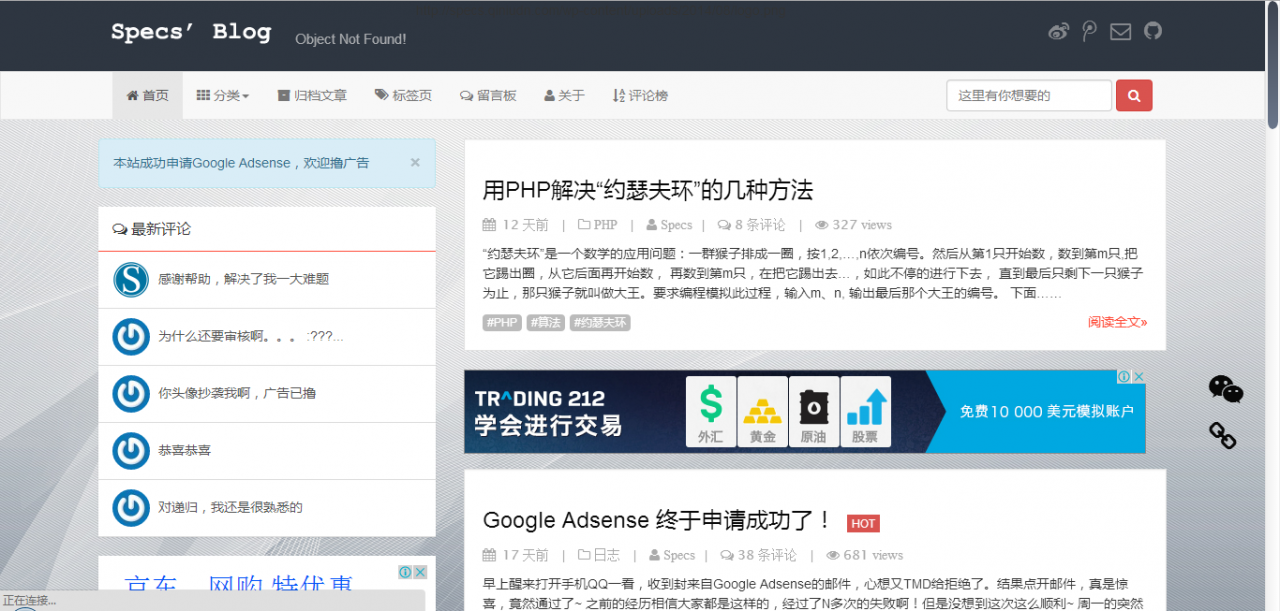The width and height of the screenshot is (1280, 611).
Task: Click the S avatar of the first comment
Action: coord(131,280)
